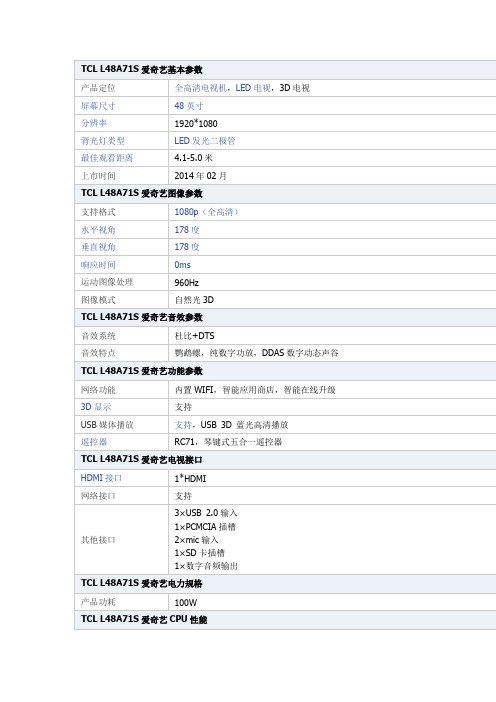Image resolution: width=496 pixels, height=702 pixels.
Task: Open the 支持 link in USB 媒体播放 row
Action: point(183,425)
